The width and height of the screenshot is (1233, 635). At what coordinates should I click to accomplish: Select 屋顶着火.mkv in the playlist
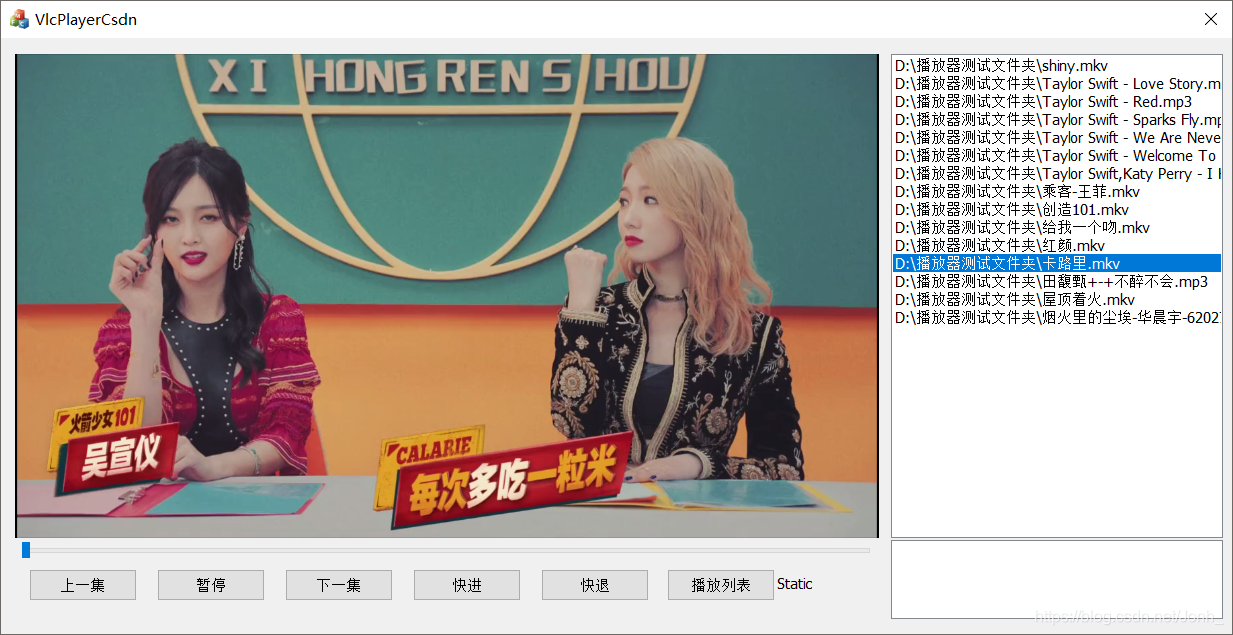tap(1057, 300)
